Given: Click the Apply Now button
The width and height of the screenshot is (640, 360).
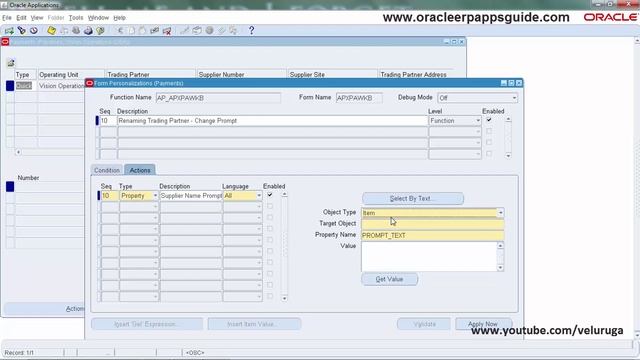Looking at the screenshot, I should tap(483, 324).
